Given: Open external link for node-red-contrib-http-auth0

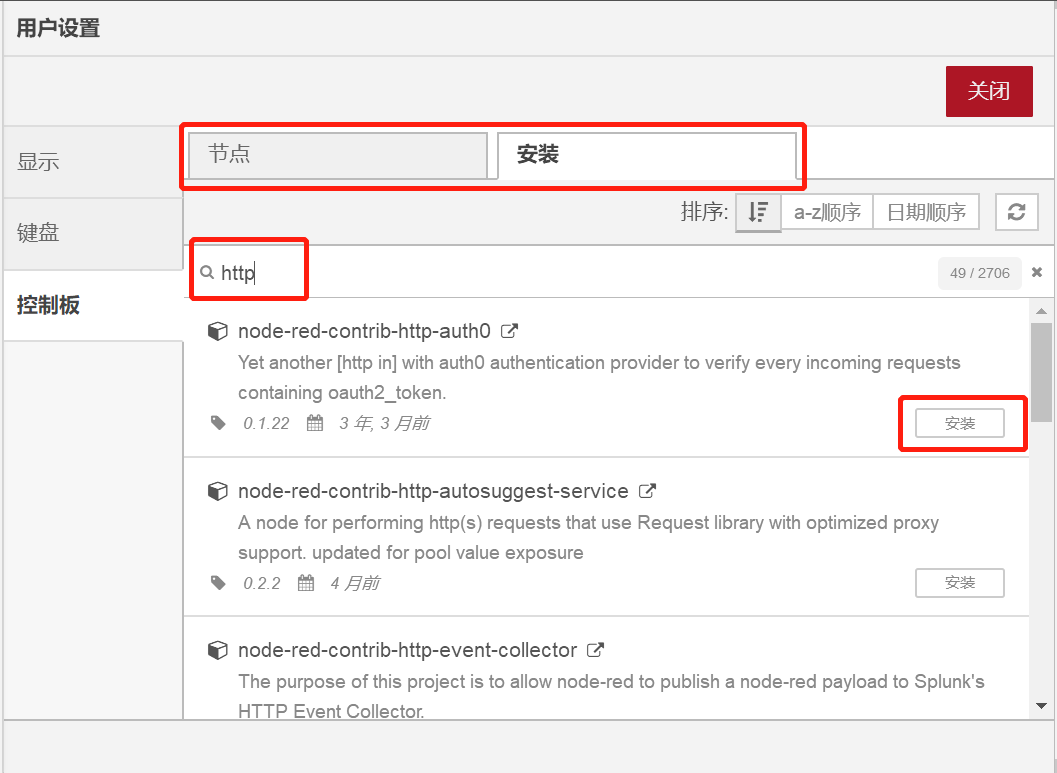Looking at the screenshot, I should 510,331.
